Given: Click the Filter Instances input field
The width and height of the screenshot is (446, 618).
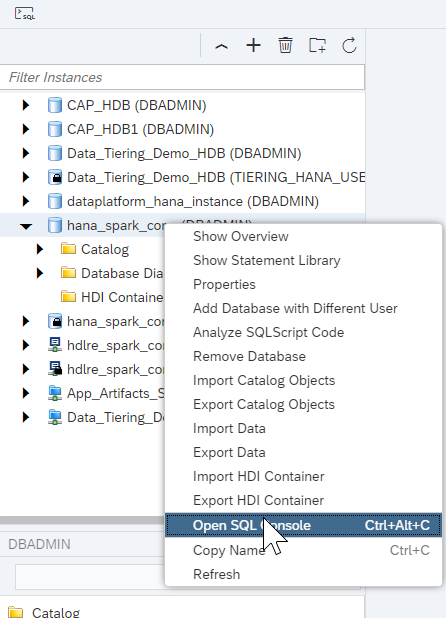Looking at the screenshot, I should point(182,77).
